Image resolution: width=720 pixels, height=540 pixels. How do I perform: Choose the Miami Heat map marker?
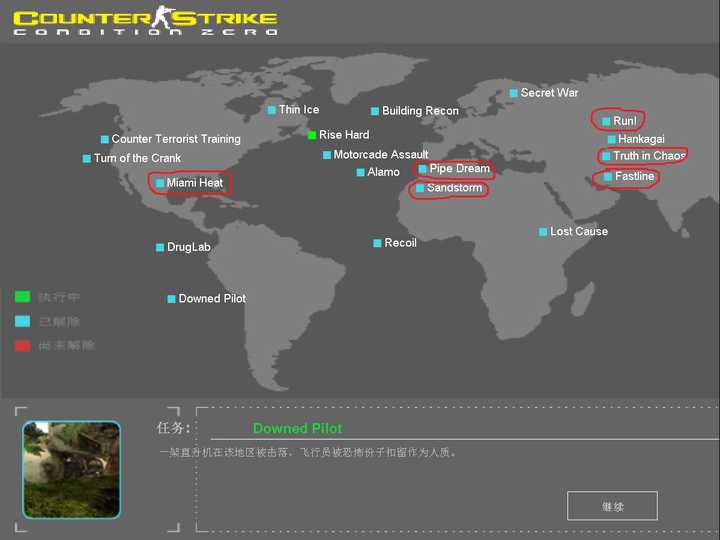point(160,183)
